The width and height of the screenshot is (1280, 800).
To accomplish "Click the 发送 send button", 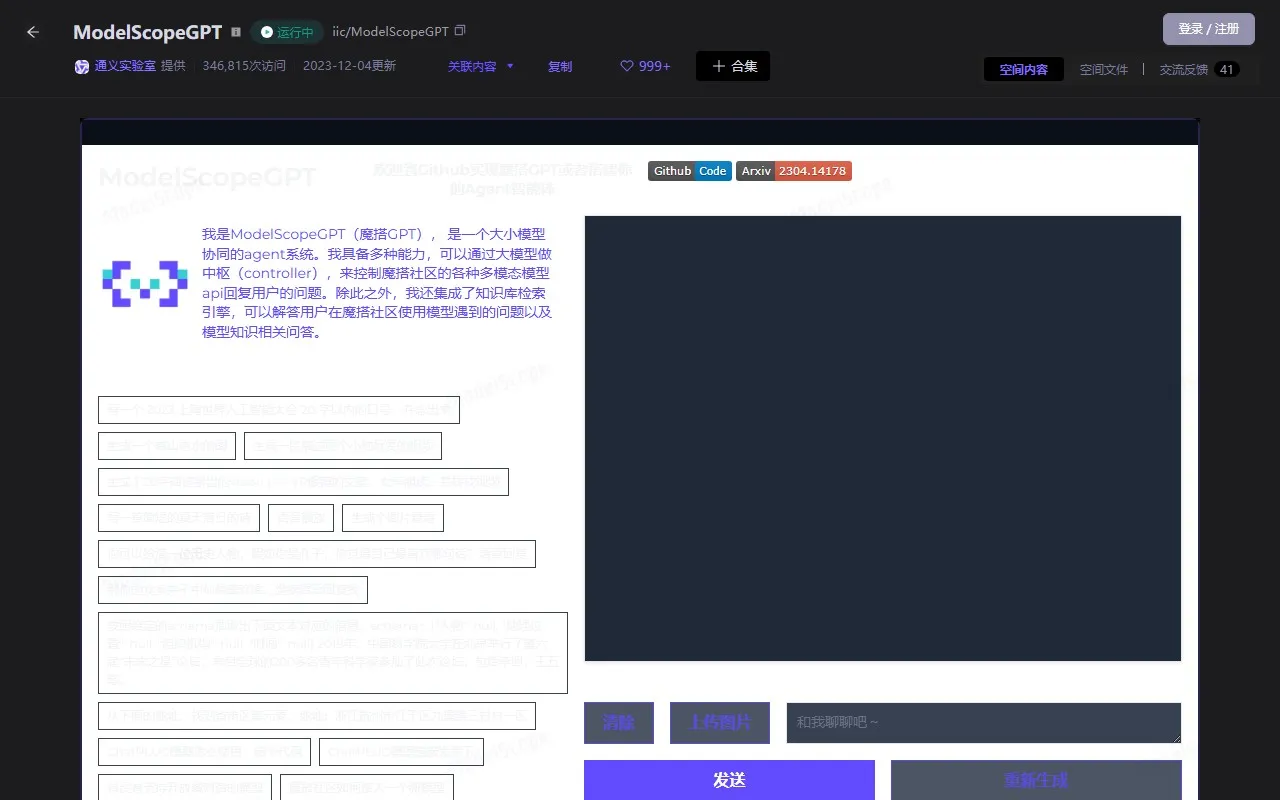I will (x=728, y=779).
